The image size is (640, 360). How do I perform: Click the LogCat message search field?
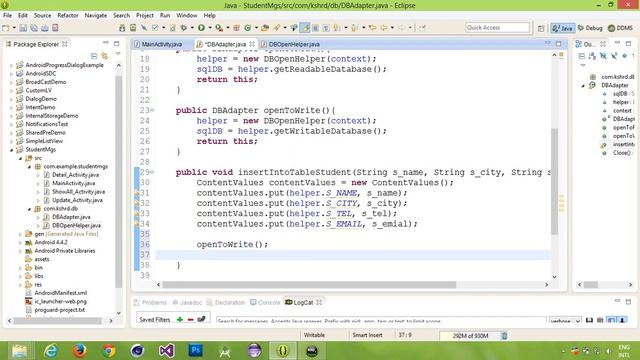(381, 320)
